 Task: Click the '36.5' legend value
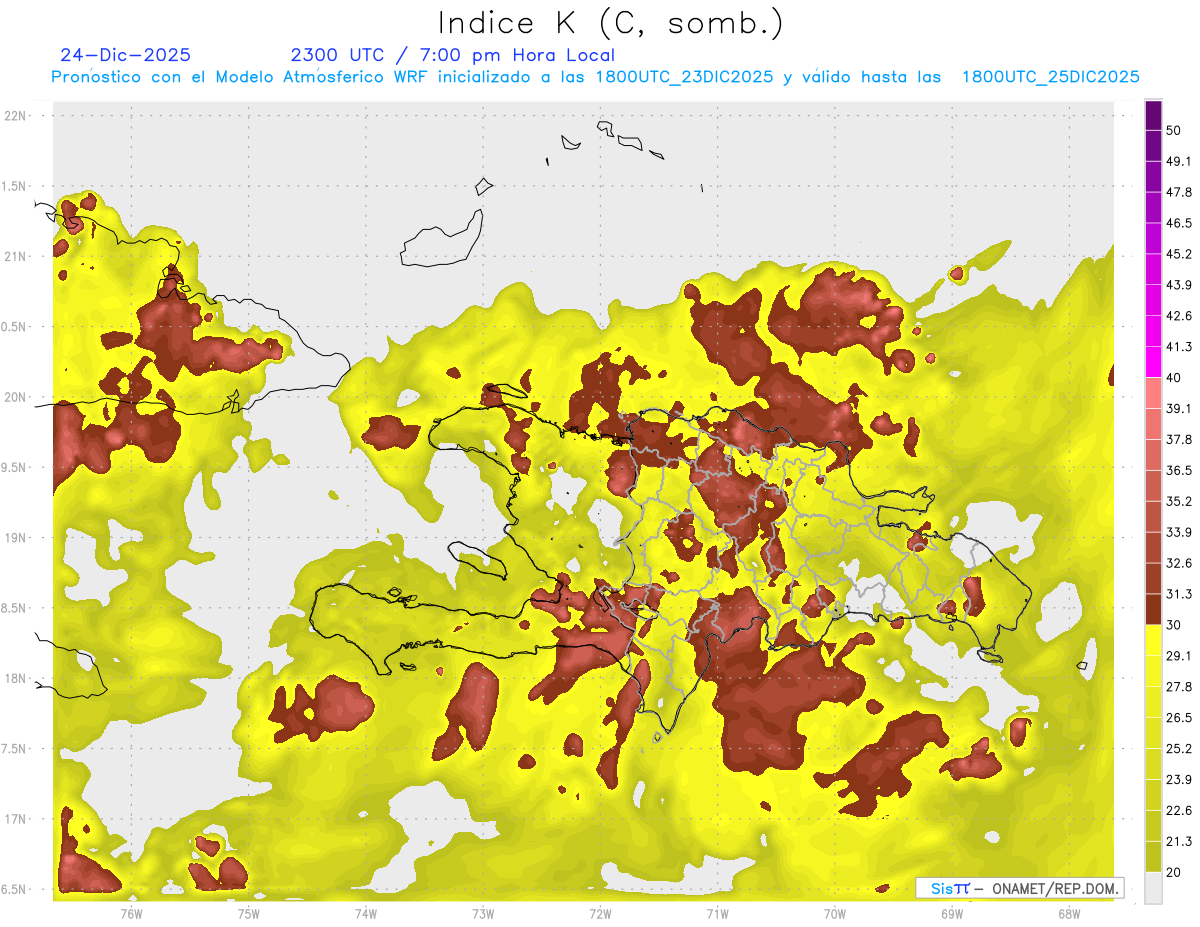tap(1178, 470)
